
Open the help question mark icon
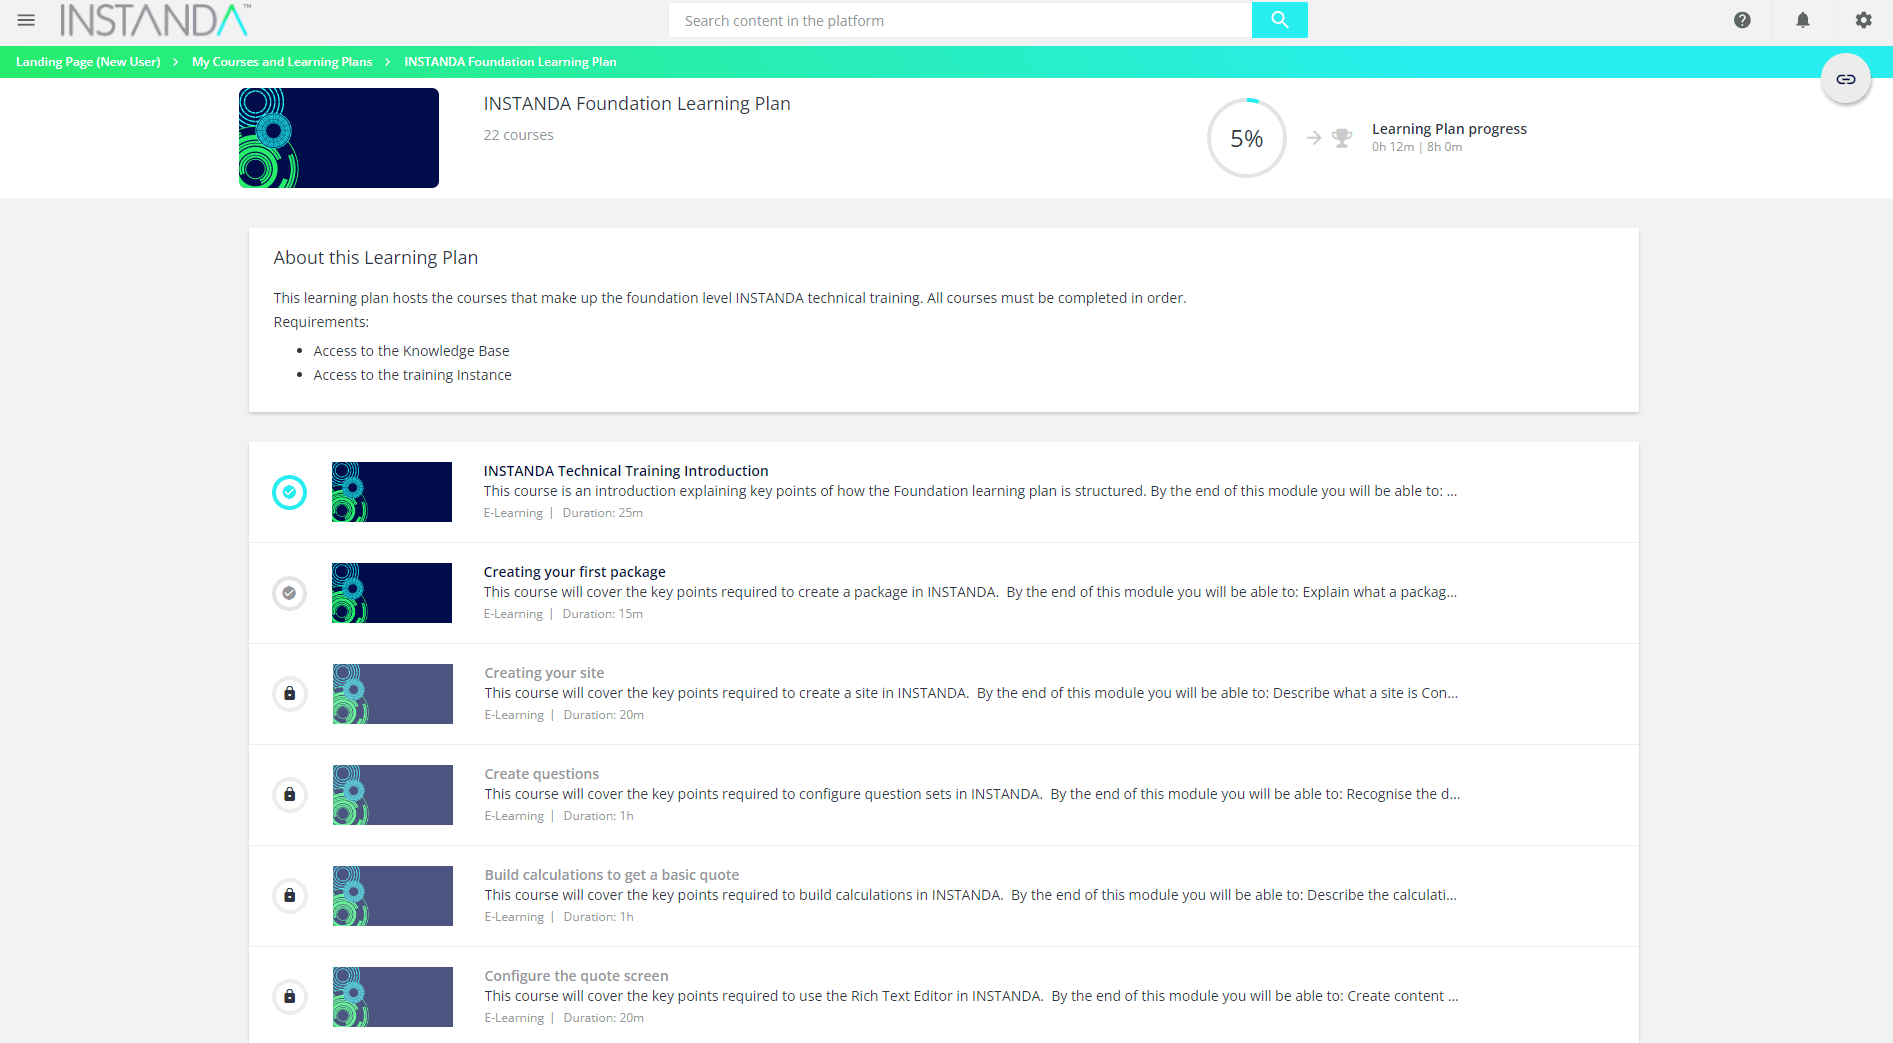point(1742,20)
